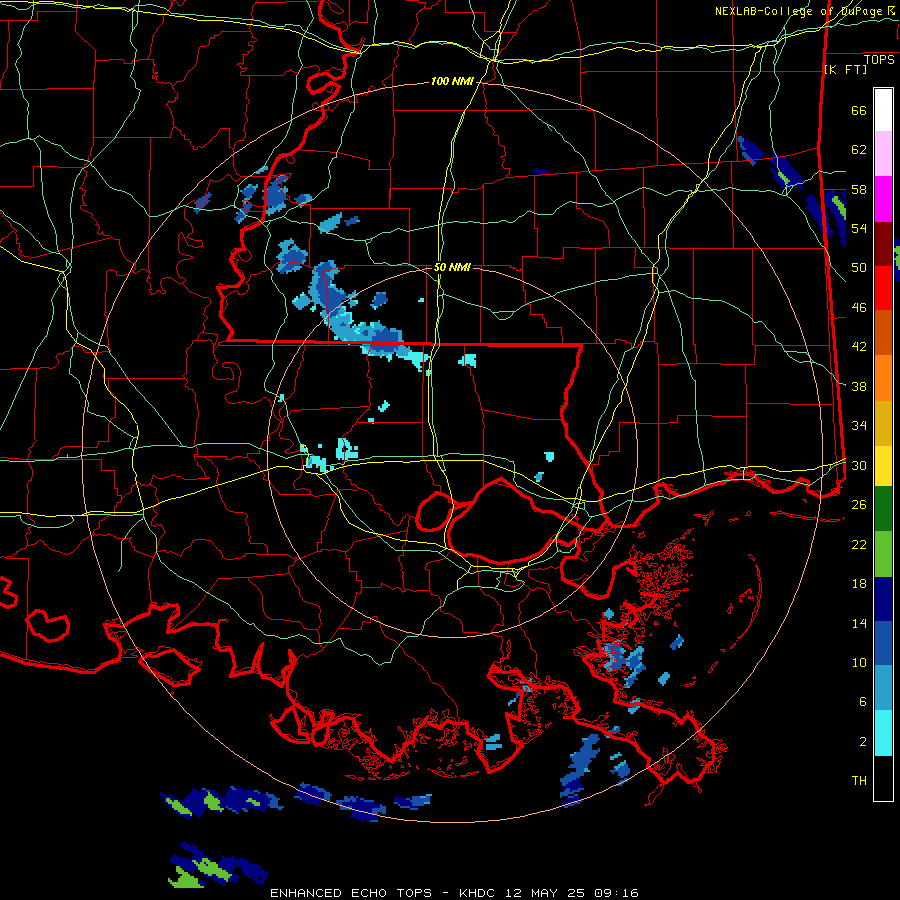Click the legend value 46

pyautogui.click(x=859, y=308)
